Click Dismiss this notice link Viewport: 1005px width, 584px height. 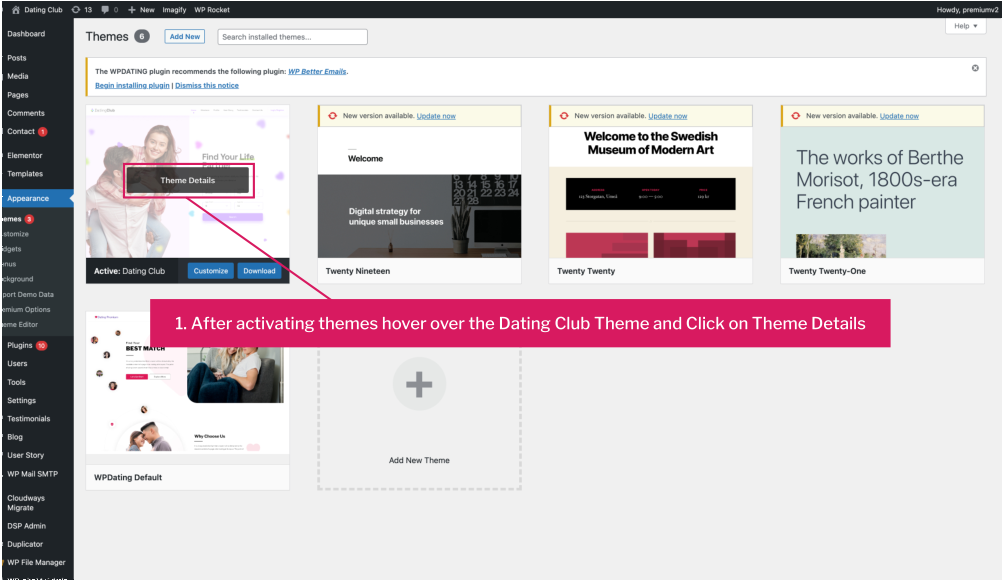207,85
